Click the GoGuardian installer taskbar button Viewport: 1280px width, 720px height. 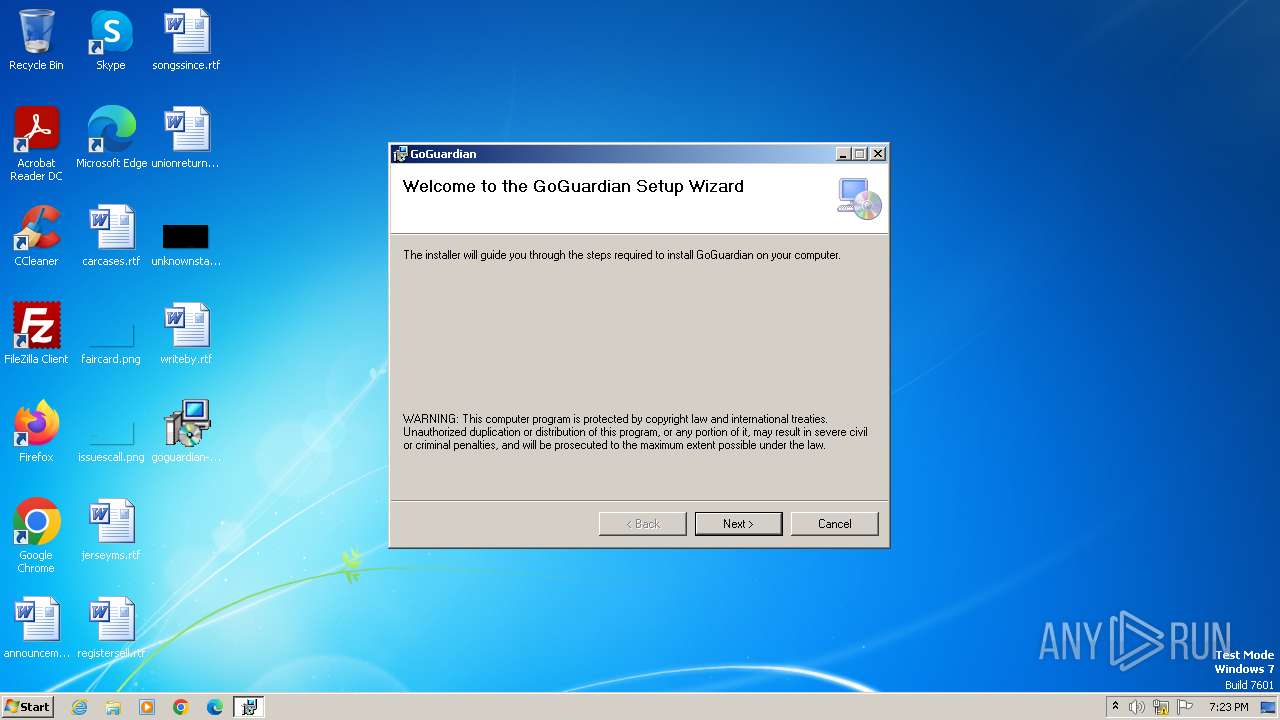pyautogui.click(x=249, y=707)
